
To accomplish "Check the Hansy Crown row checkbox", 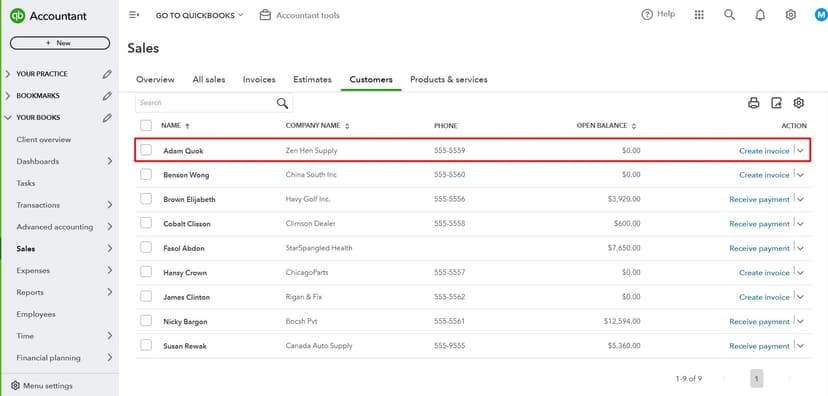I will pyautogui.click(x=146, y=272).
